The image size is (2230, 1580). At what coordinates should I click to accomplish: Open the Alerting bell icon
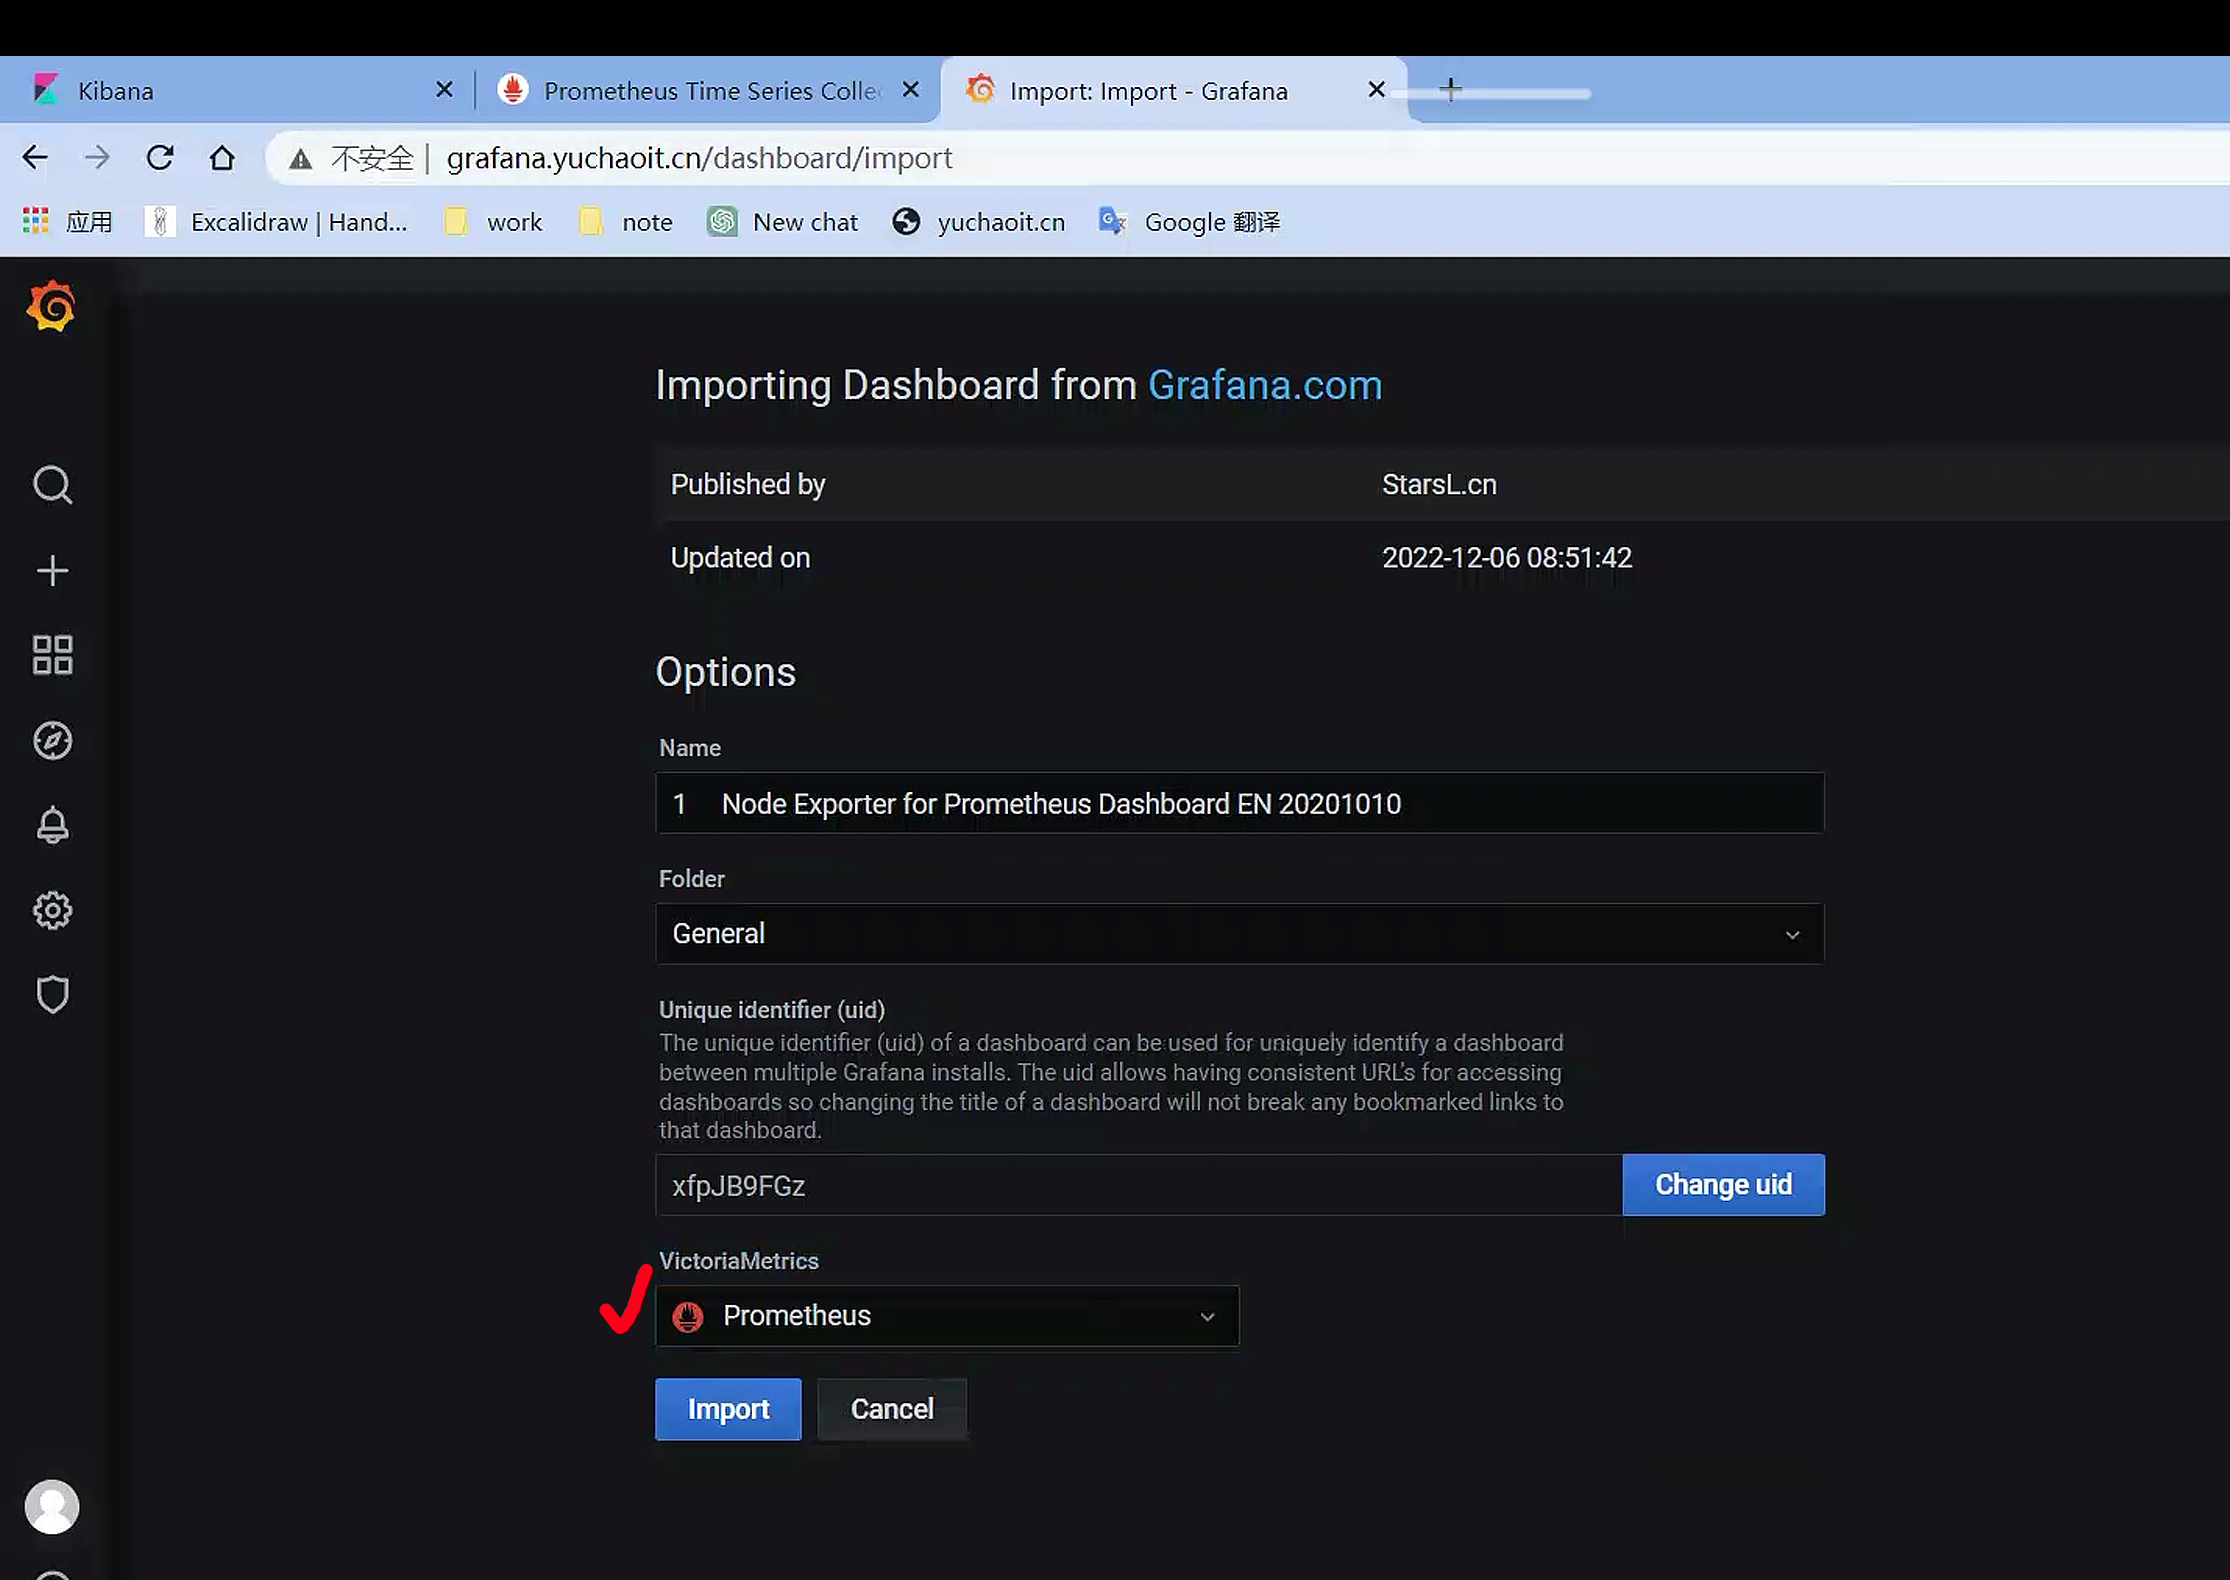coord(52,826)
